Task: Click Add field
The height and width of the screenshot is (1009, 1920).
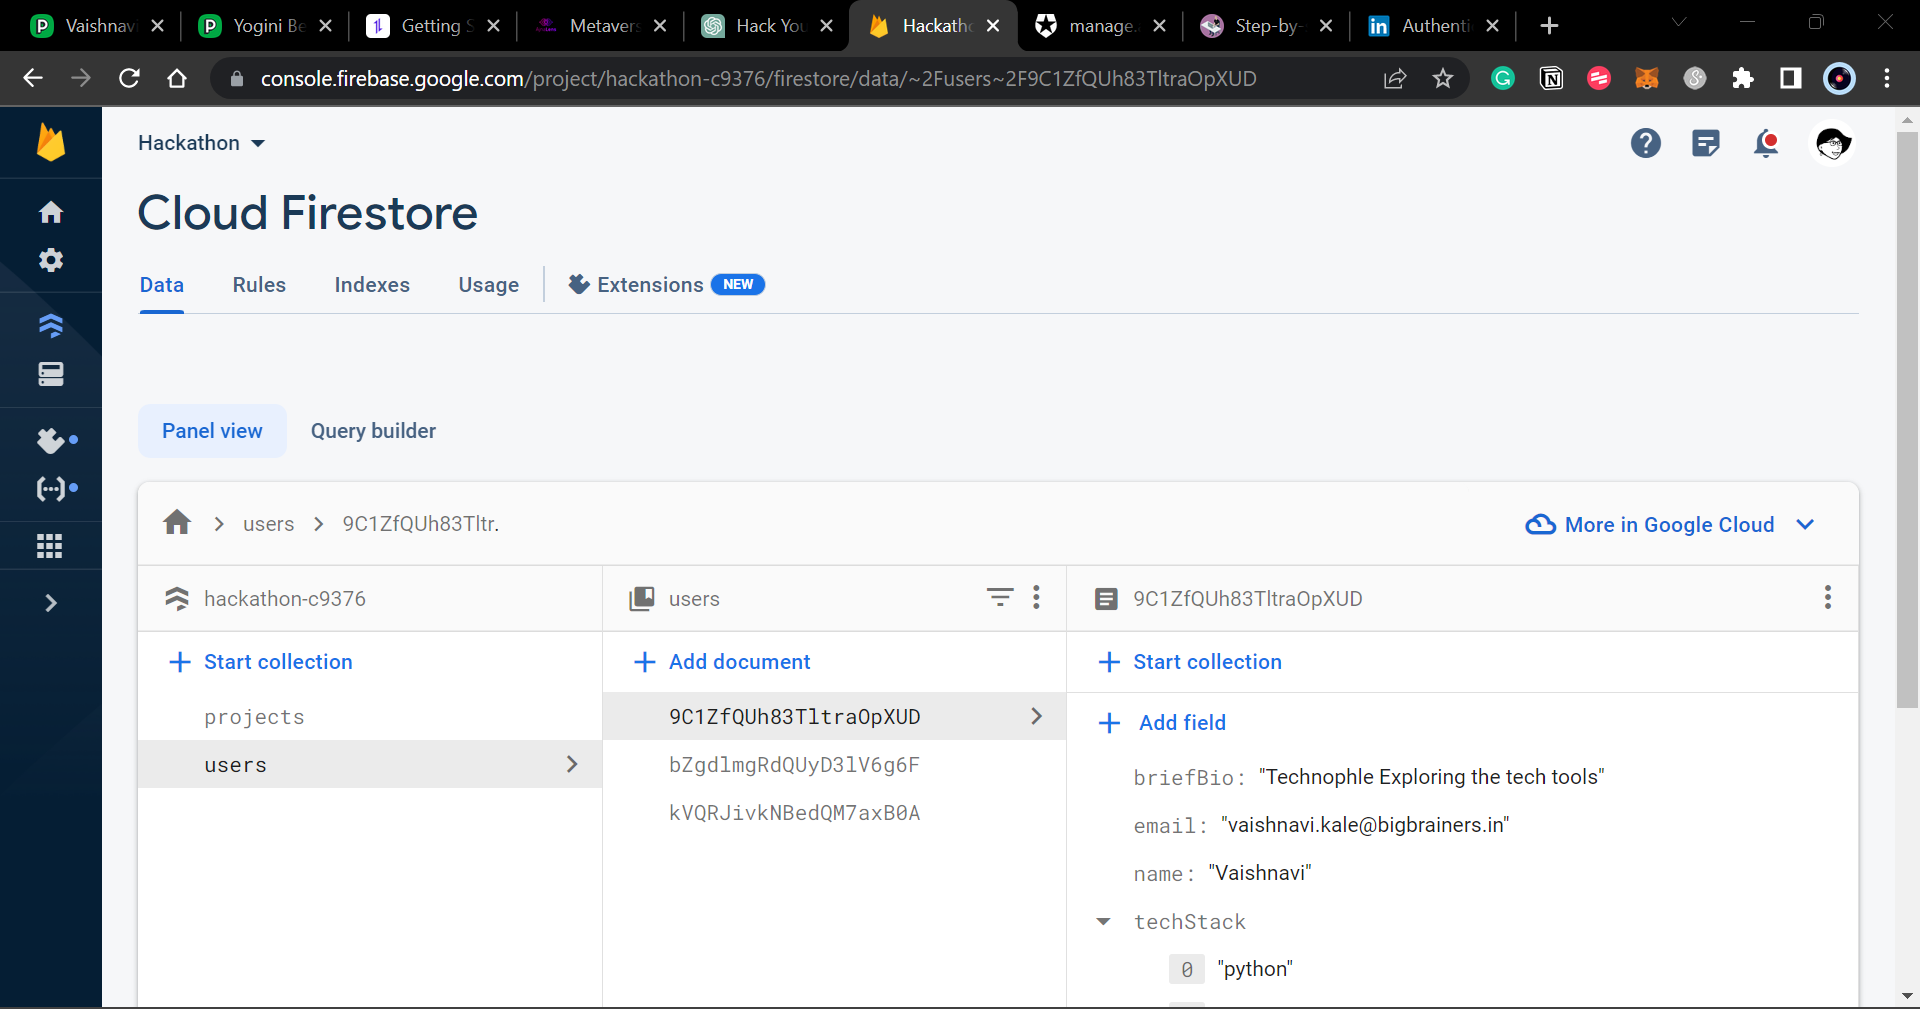Action: point(1162,723)
